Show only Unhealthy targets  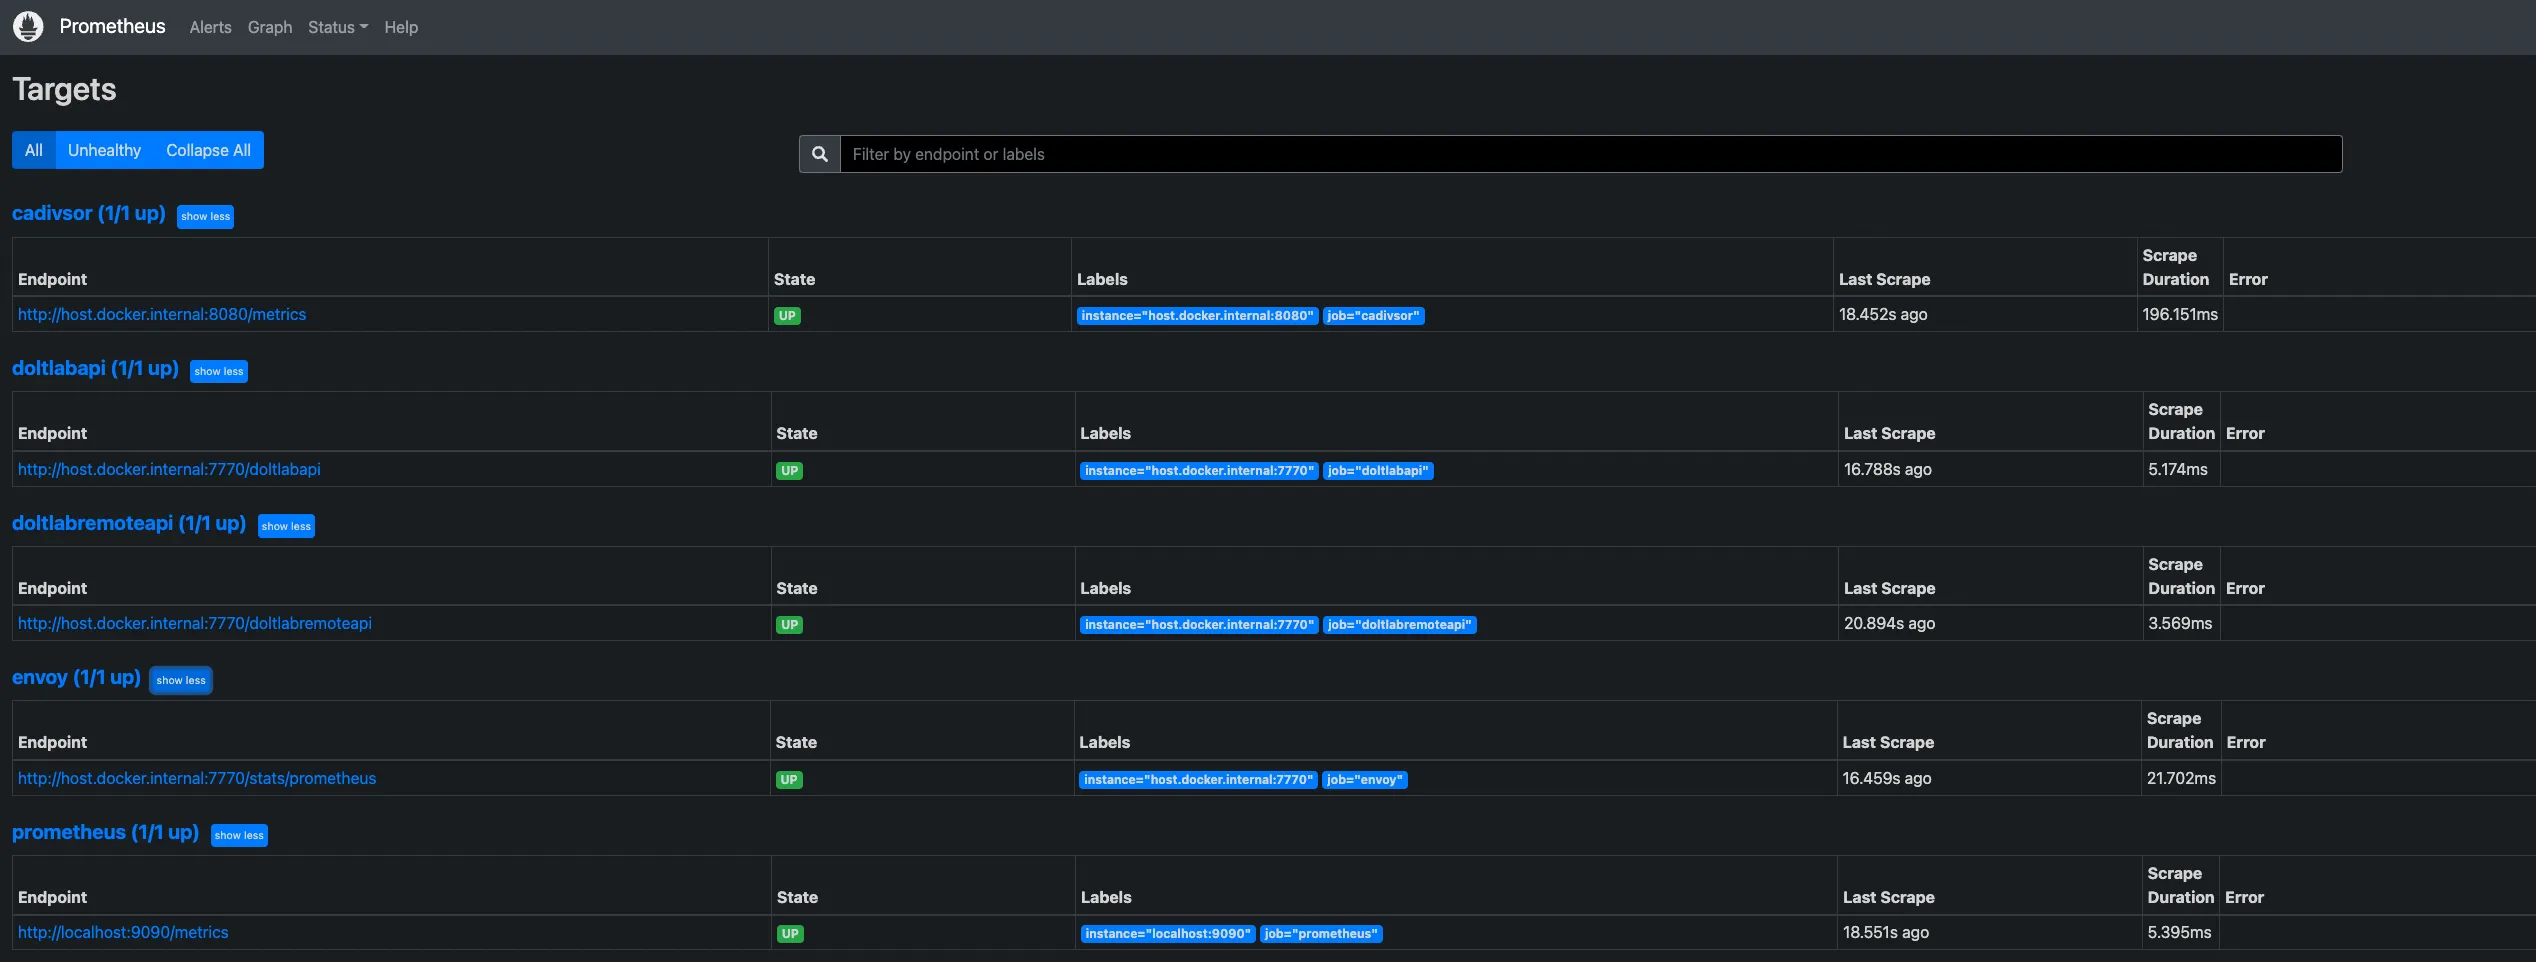pos(104,150)
